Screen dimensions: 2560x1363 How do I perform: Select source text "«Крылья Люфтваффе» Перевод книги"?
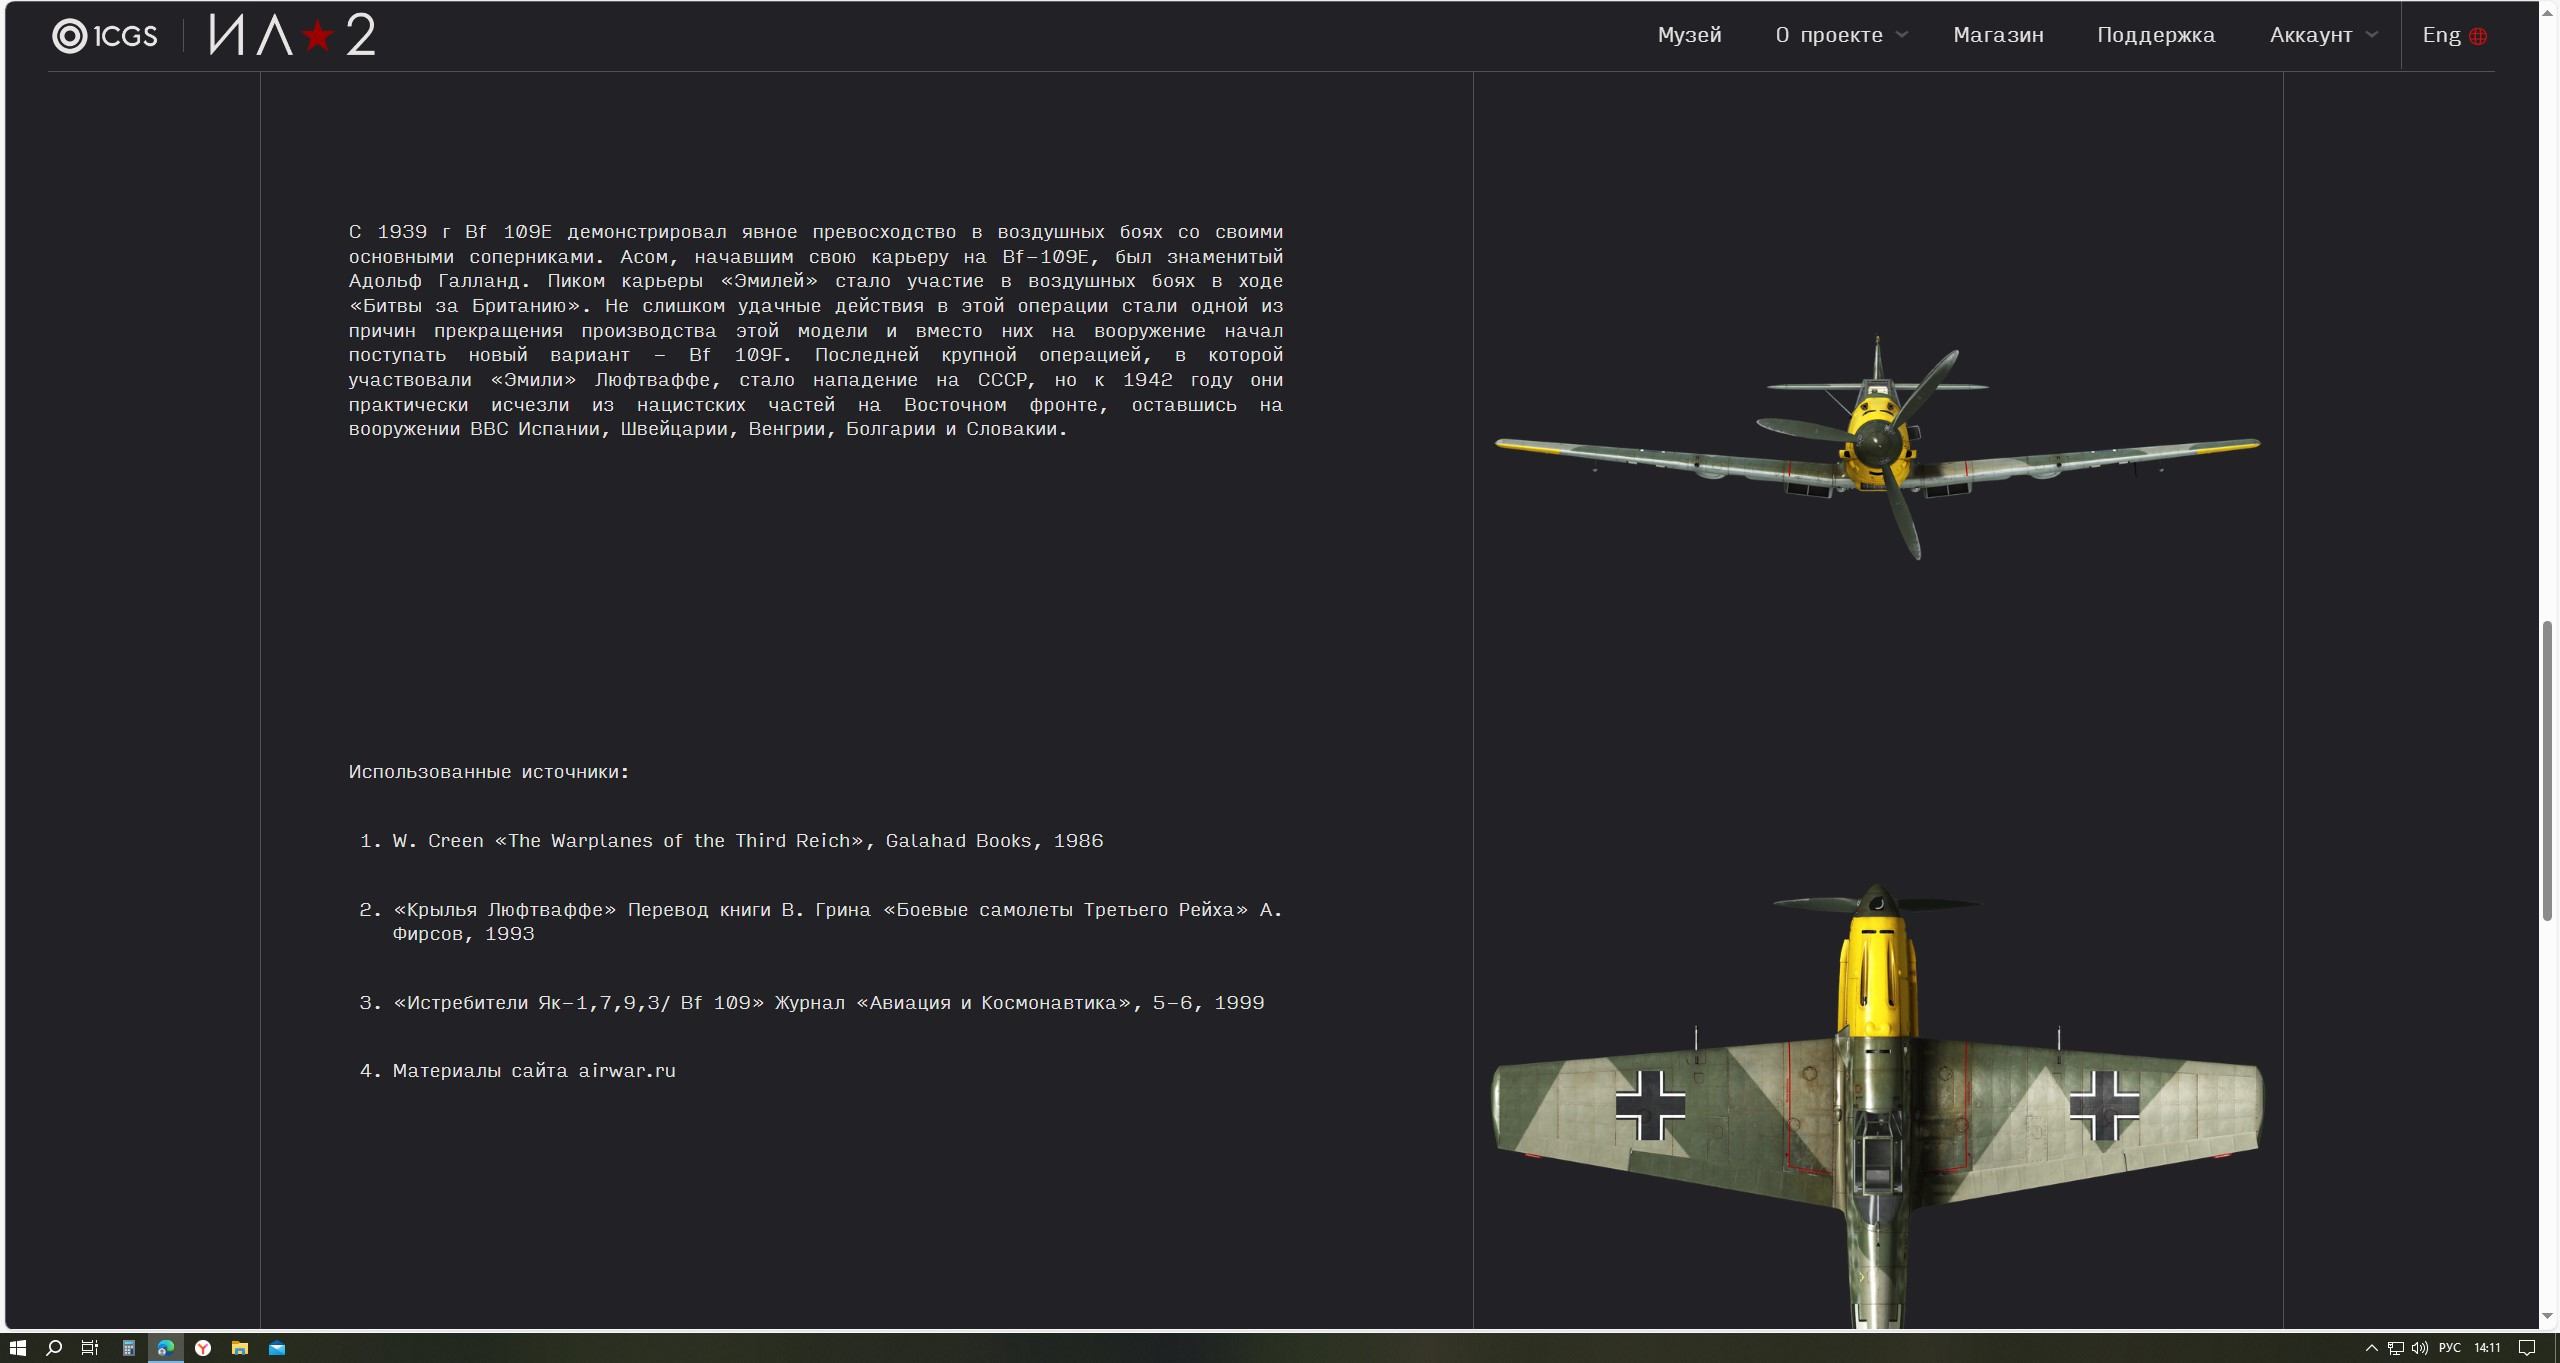click(x=582, y=910)
